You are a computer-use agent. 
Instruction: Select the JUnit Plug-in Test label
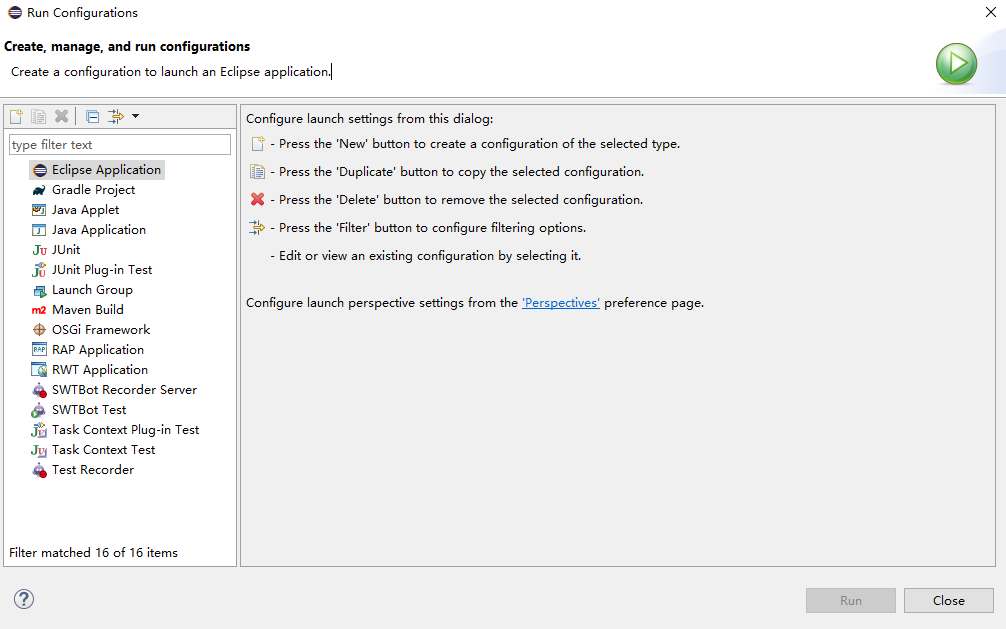click(102, 270)
